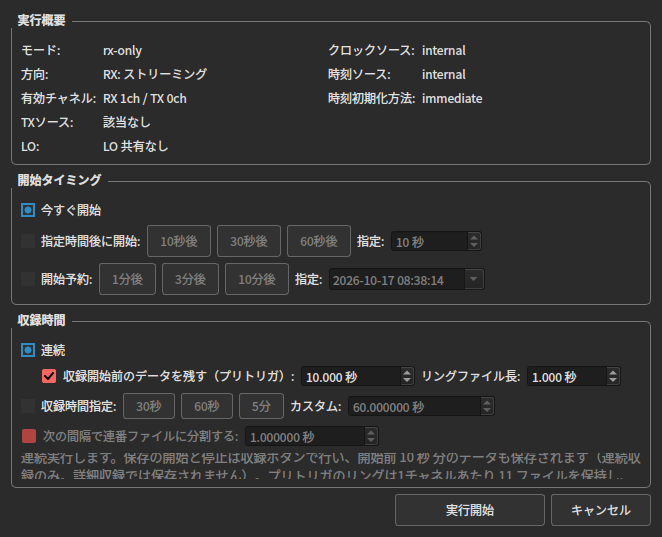The image size is (662, 537).
Task: Click the RX: ストリーミング direction value
Action: tap(155, 74)
